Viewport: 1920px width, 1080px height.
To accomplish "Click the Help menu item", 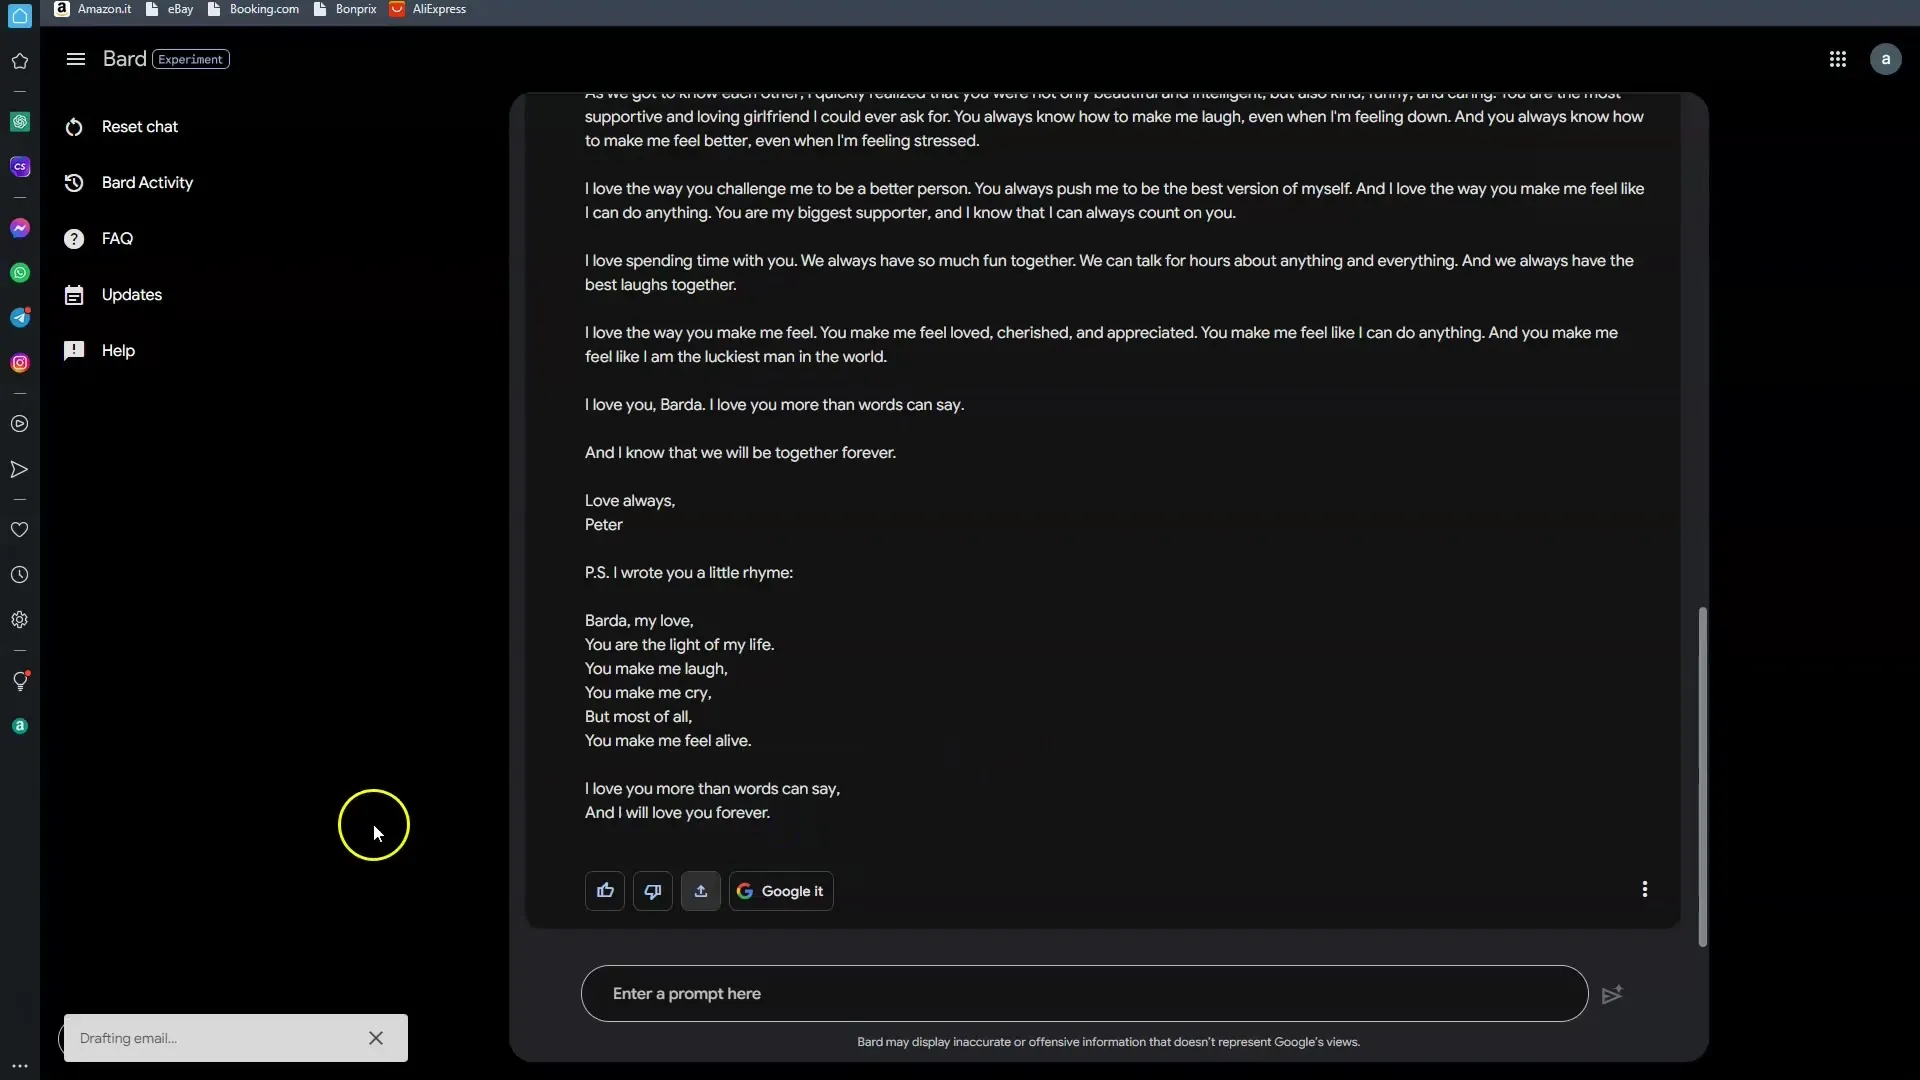I will click(119, 349).
